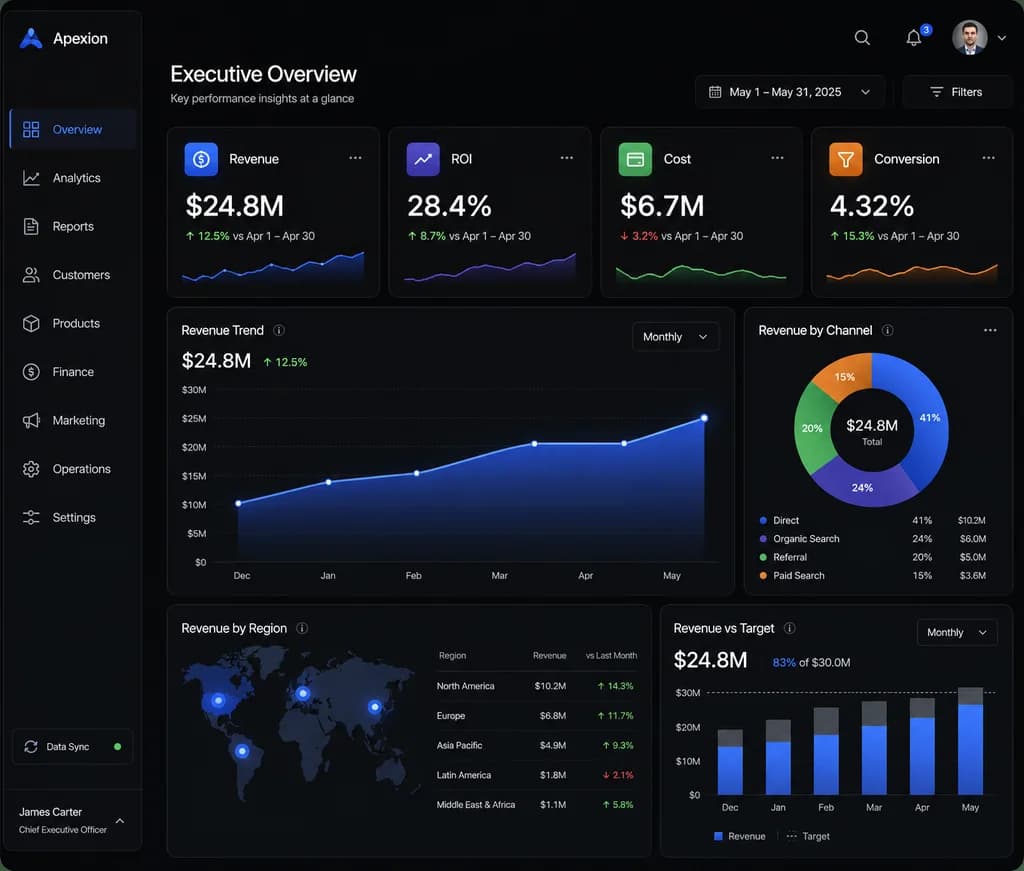Click the Data Sync refresh icon
Screen dimensions: 1024x871
coord(31,746)
